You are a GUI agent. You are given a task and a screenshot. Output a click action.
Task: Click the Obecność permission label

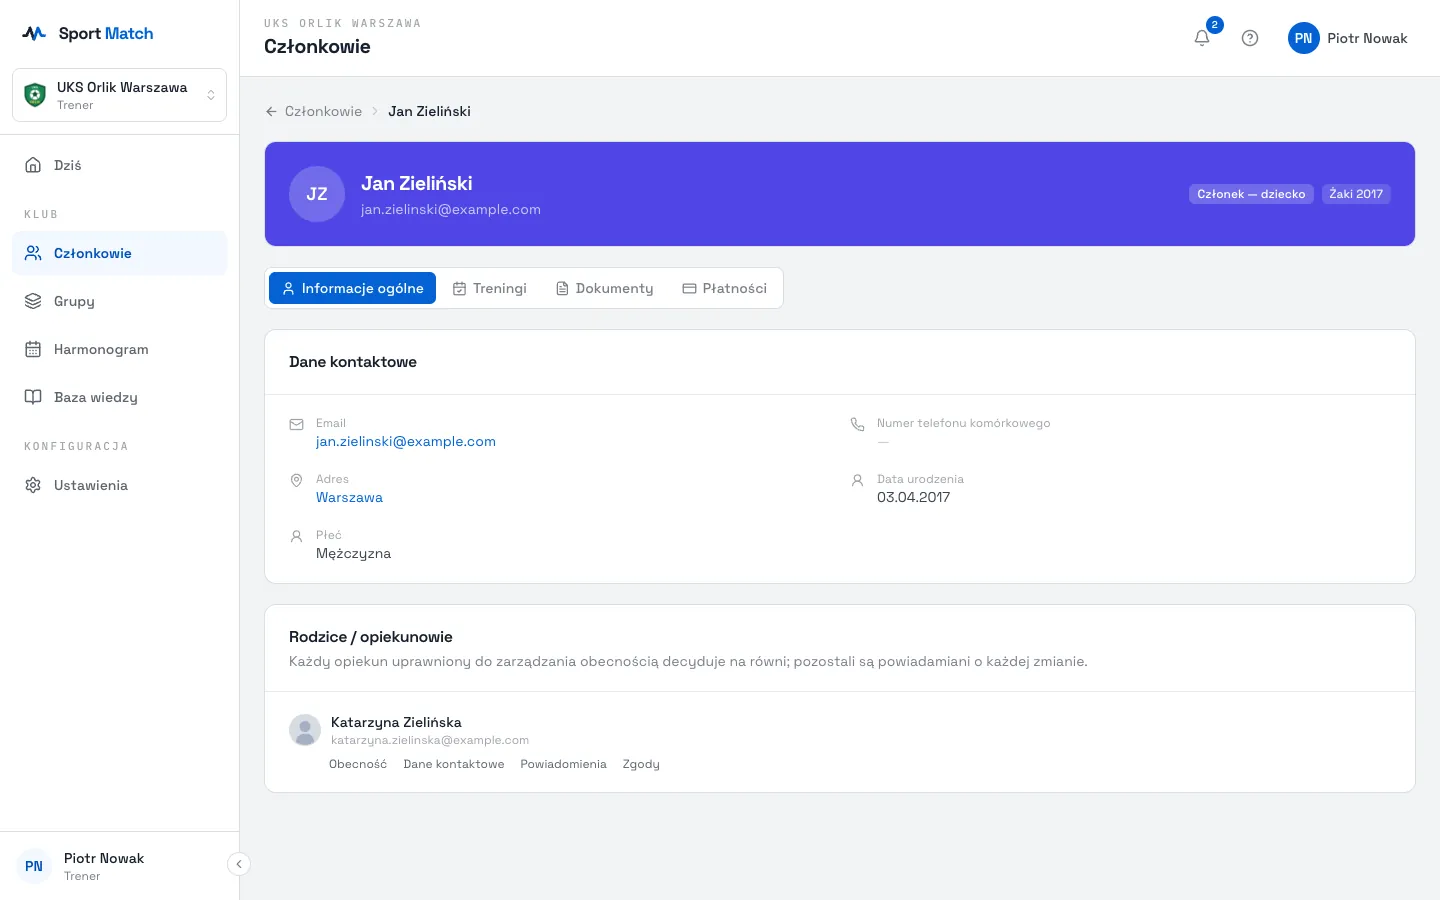coord(358,764)
